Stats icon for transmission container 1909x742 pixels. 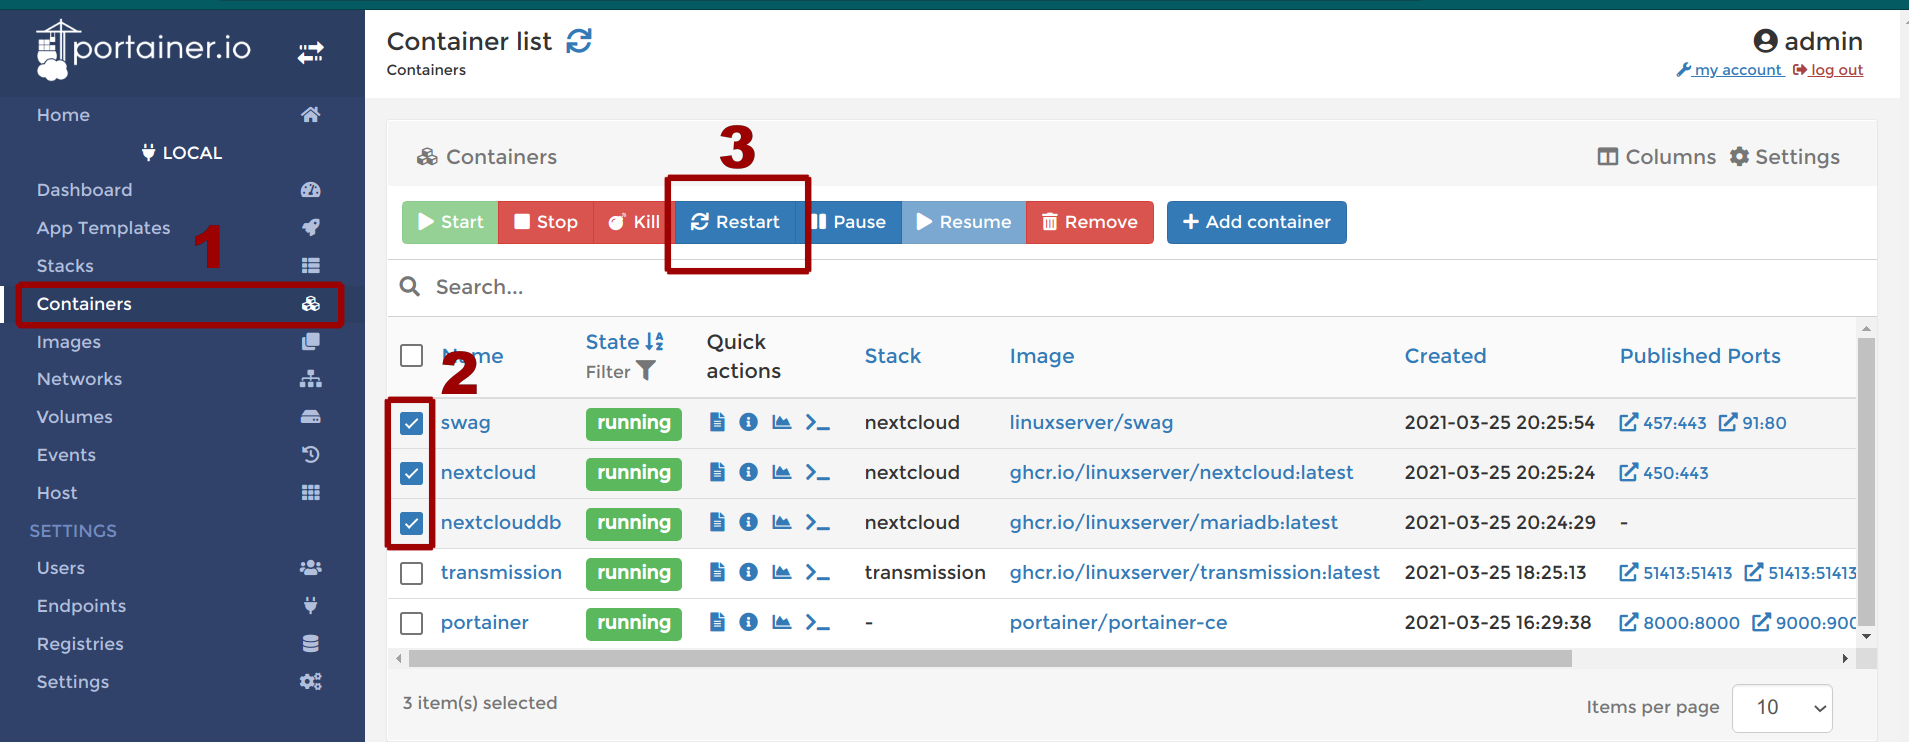(x=782, y=572)
